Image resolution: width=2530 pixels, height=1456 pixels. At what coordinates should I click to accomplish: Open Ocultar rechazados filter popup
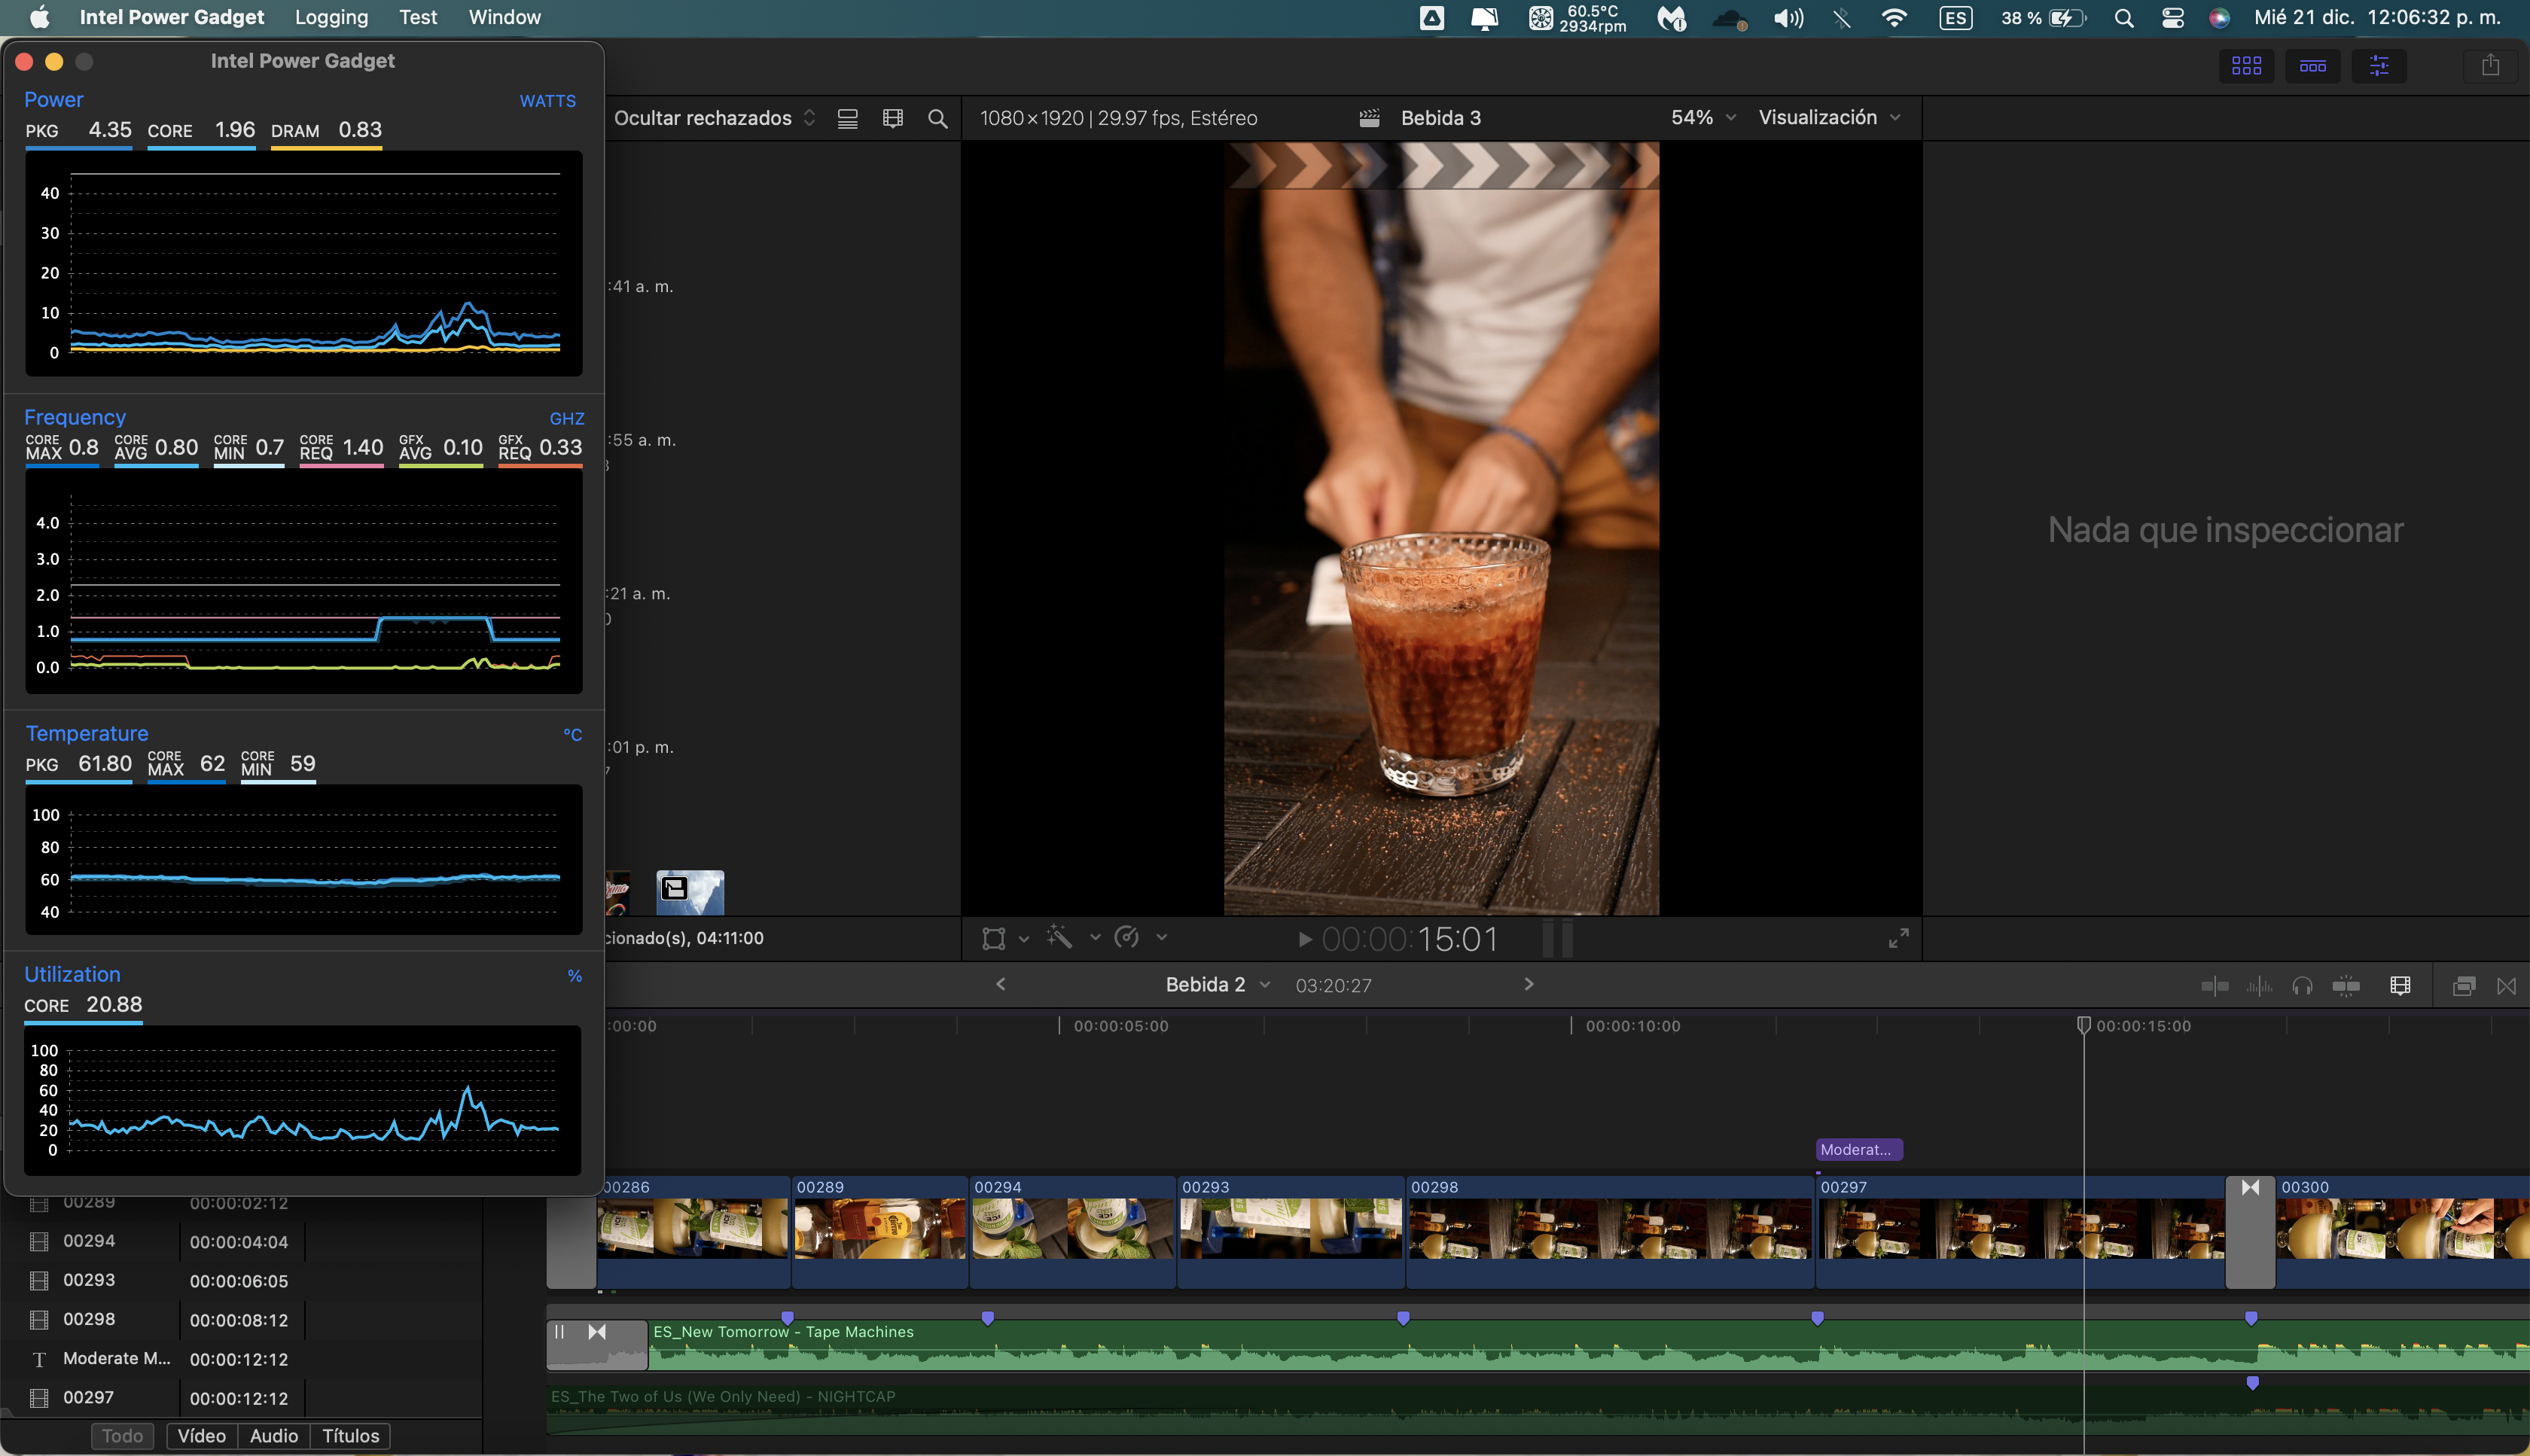(x=714, y=119)
